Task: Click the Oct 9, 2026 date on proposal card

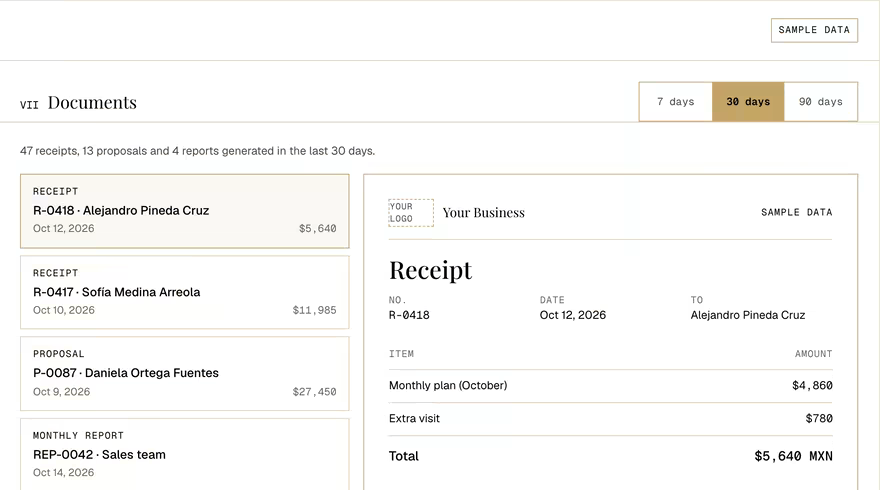Action: tap(61, 392)
